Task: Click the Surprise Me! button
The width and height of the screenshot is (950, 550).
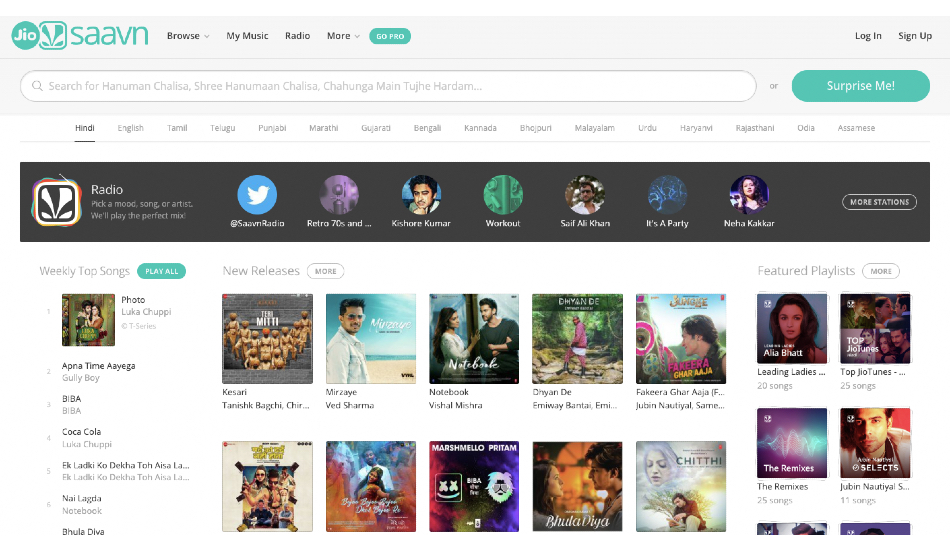Action: [x=860, y=86]
